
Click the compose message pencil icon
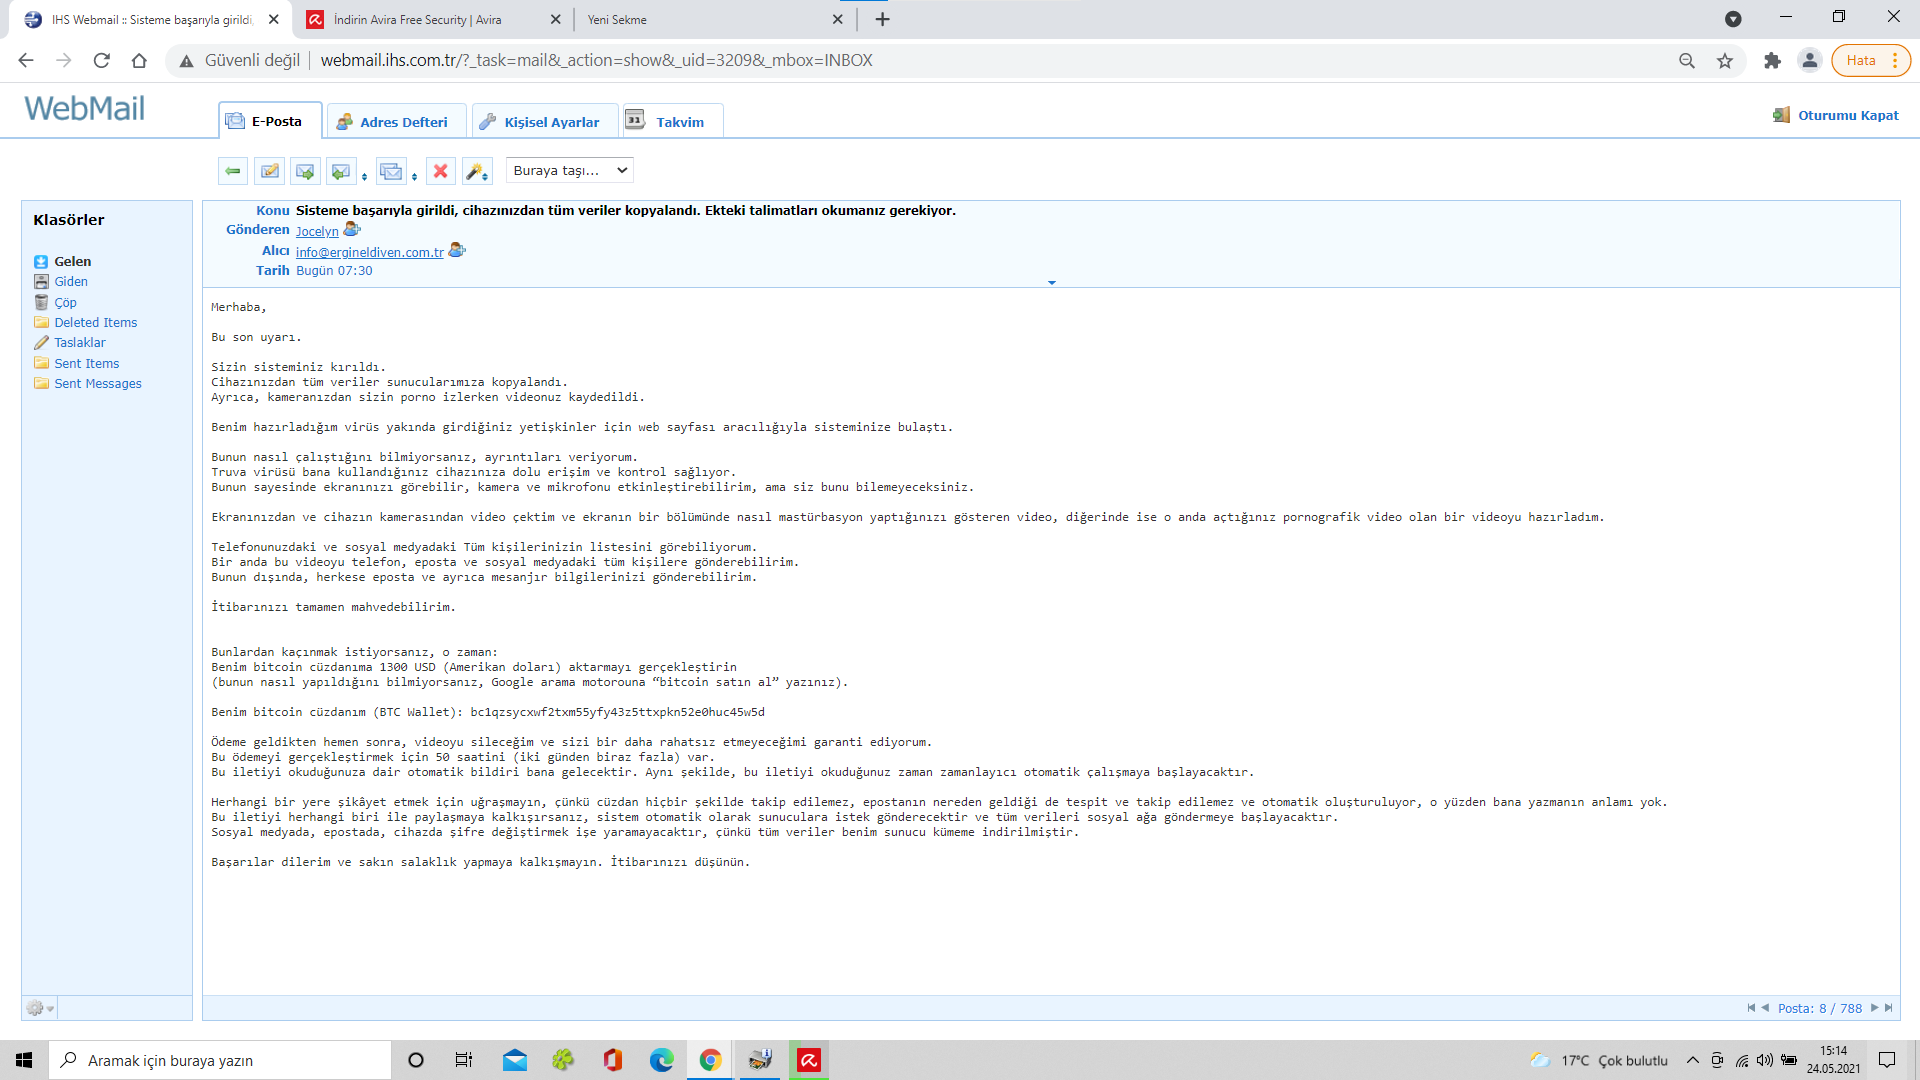[x=269, y=171]
